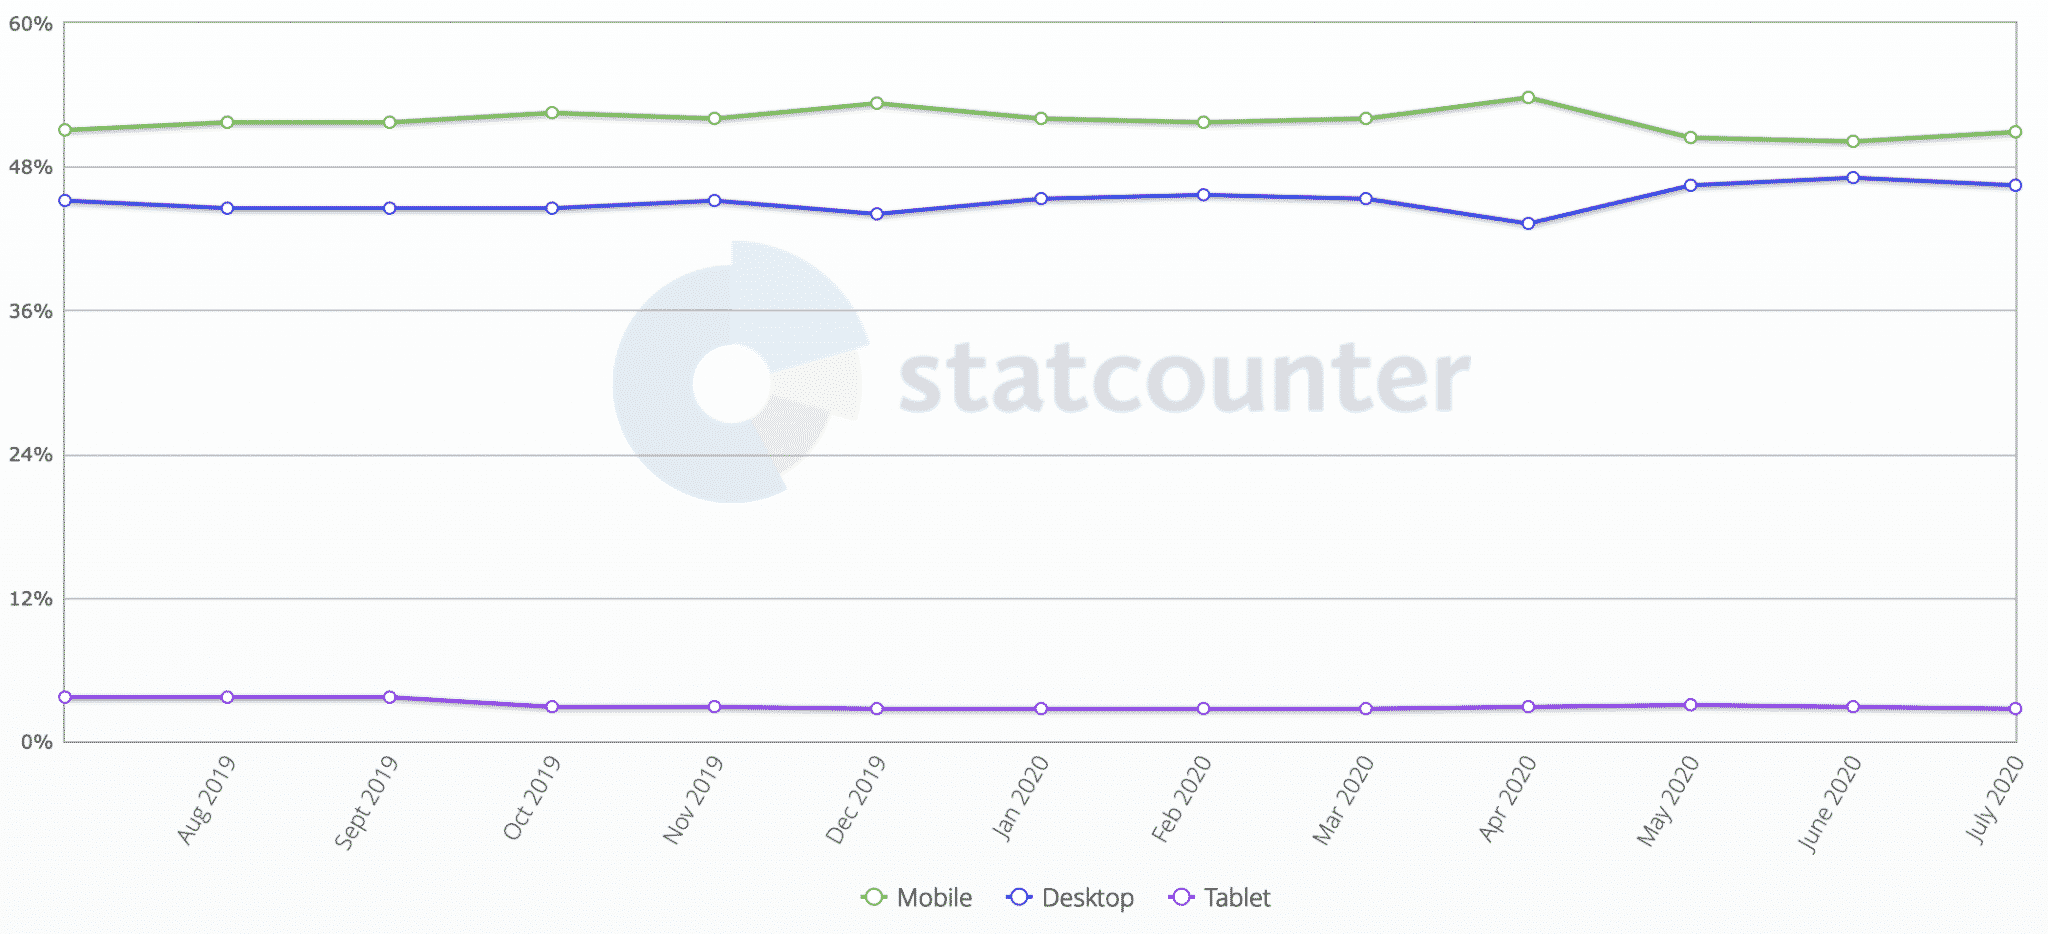2048x934 pixels.
Task: Toggle the Desktop series in legend
Action: pyautogui.click(x=1070, y=897)
